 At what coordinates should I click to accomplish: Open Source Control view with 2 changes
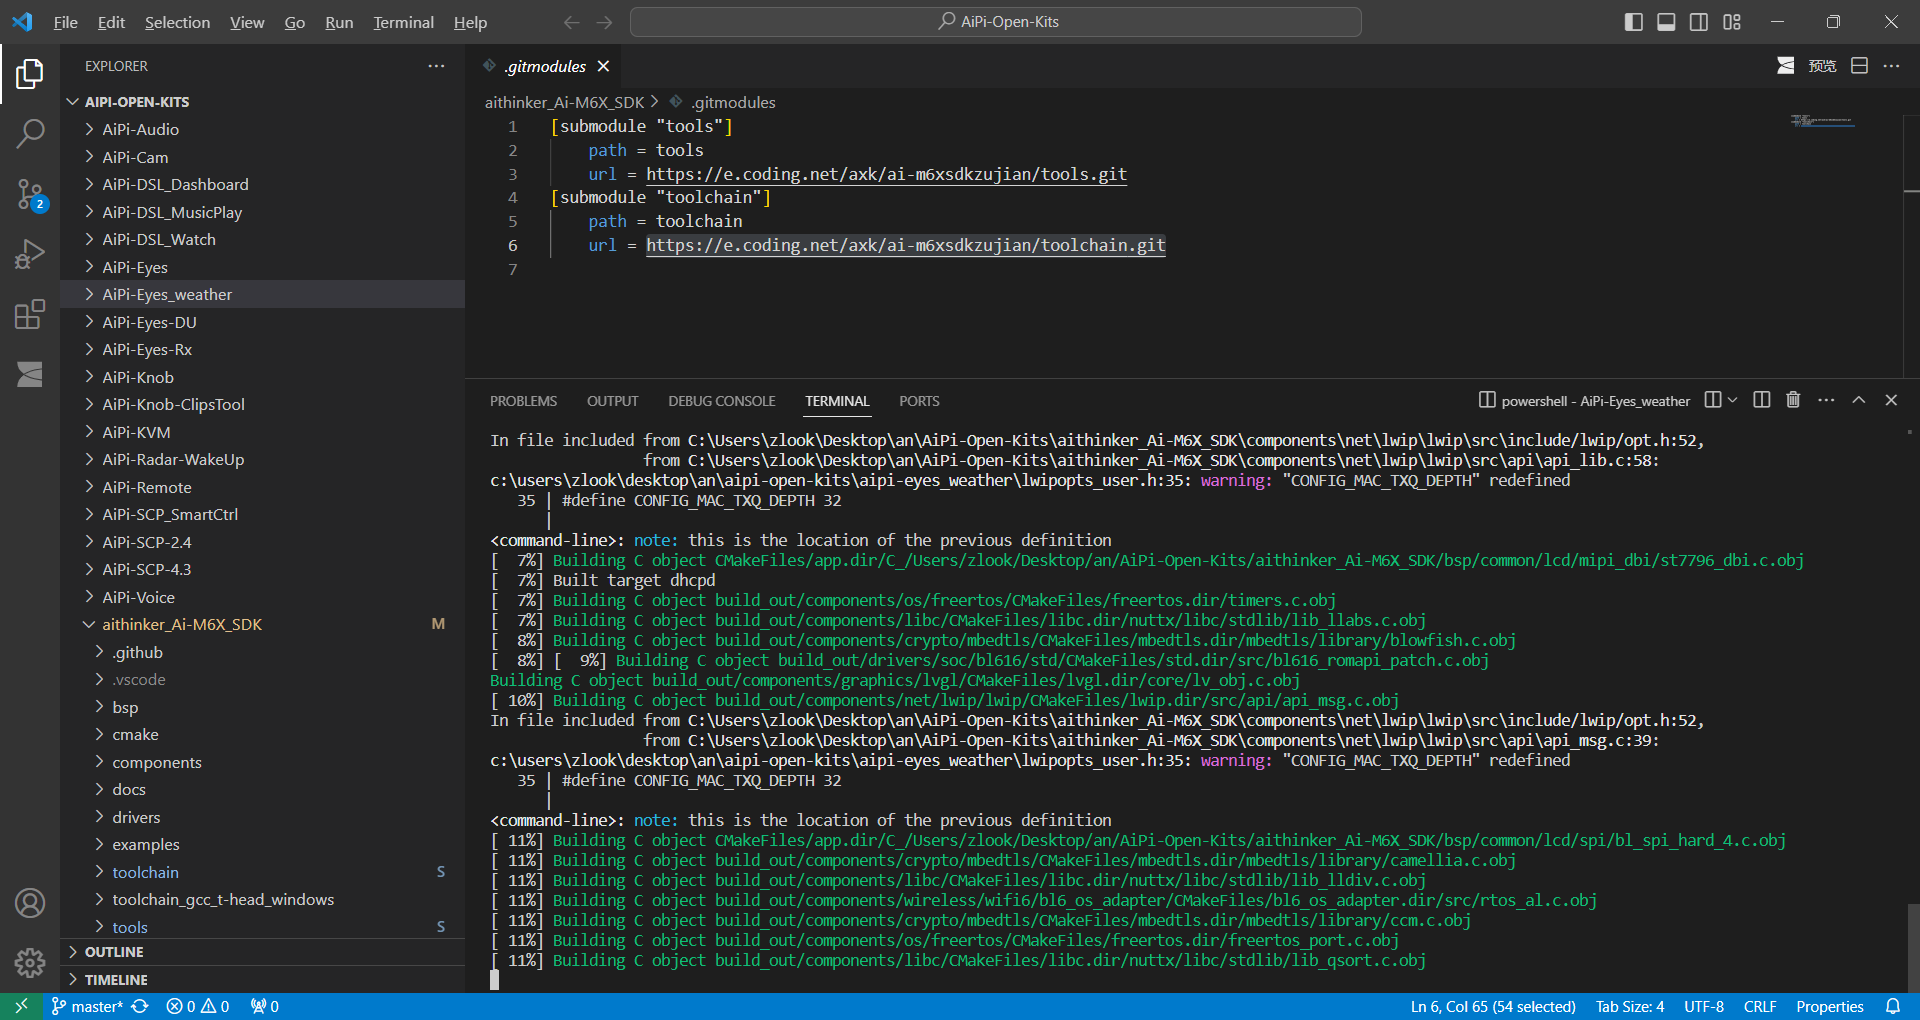[30, 194]
